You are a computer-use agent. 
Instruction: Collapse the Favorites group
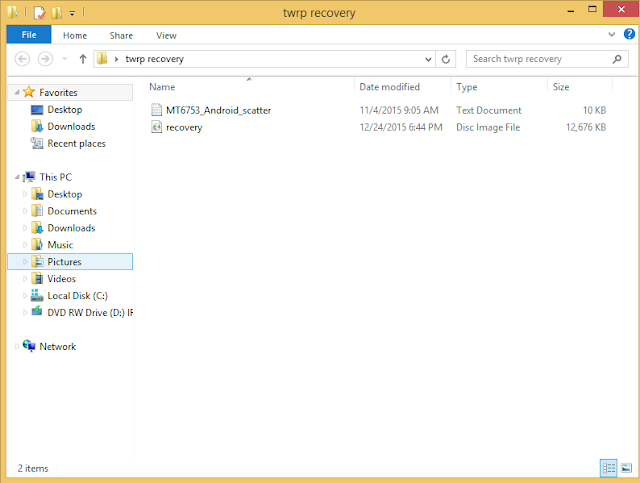(17, 92)
